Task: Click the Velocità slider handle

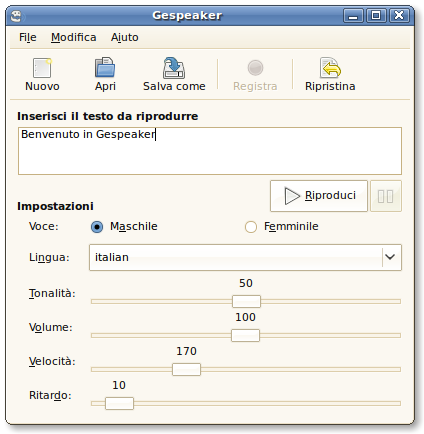Action: (186, 369)
